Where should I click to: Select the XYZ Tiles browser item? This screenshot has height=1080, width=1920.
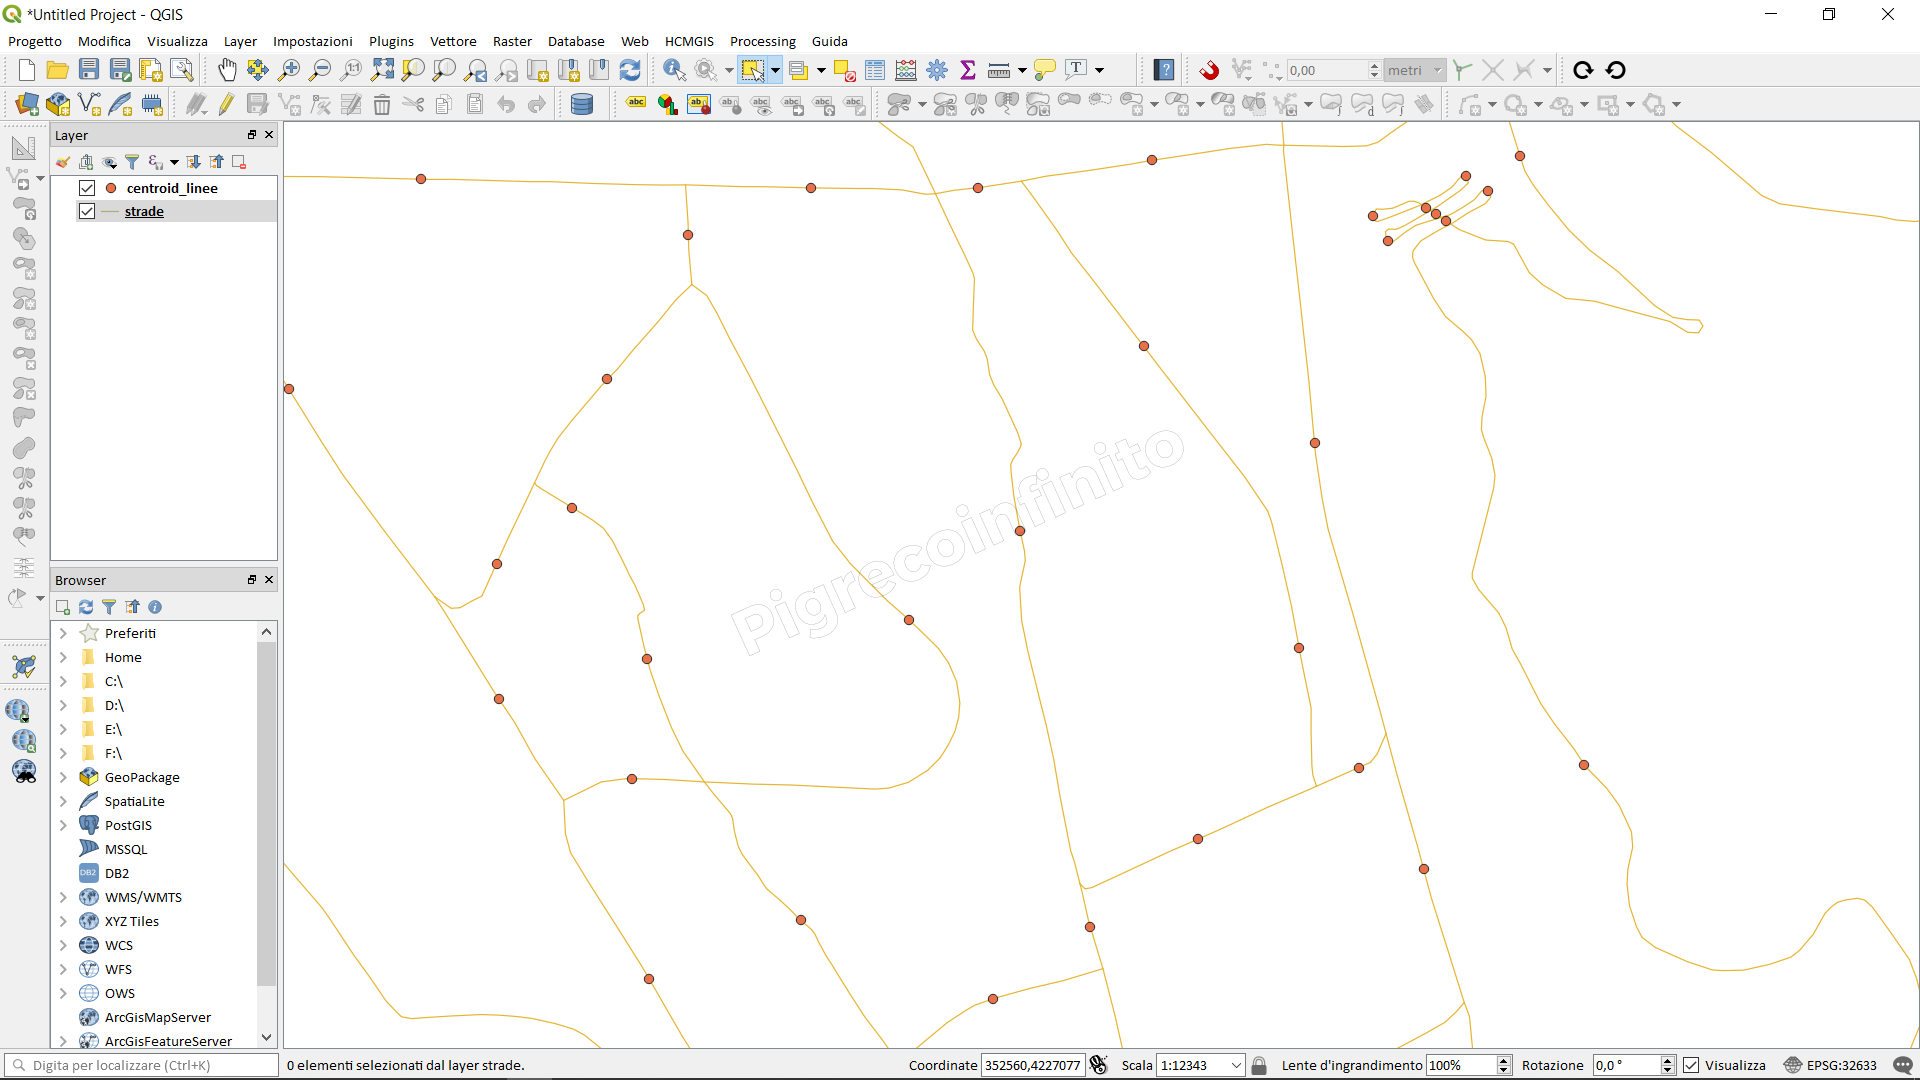coord(132,921)
